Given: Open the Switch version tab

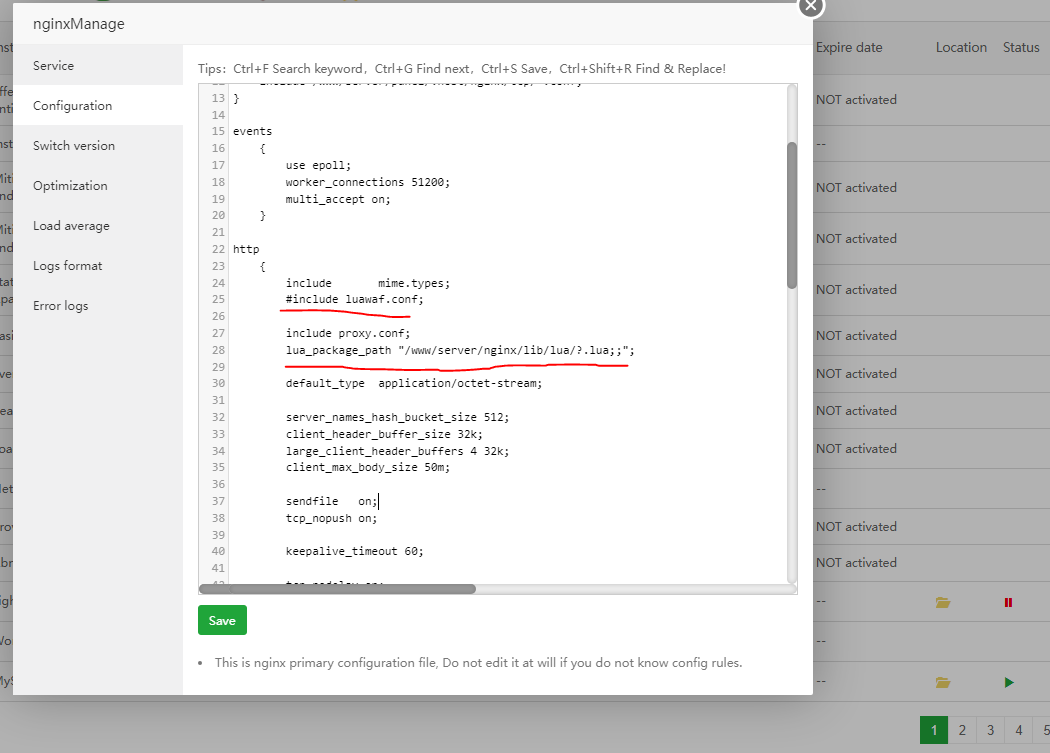Looking at the screenshot, I should tap(98, 146).
